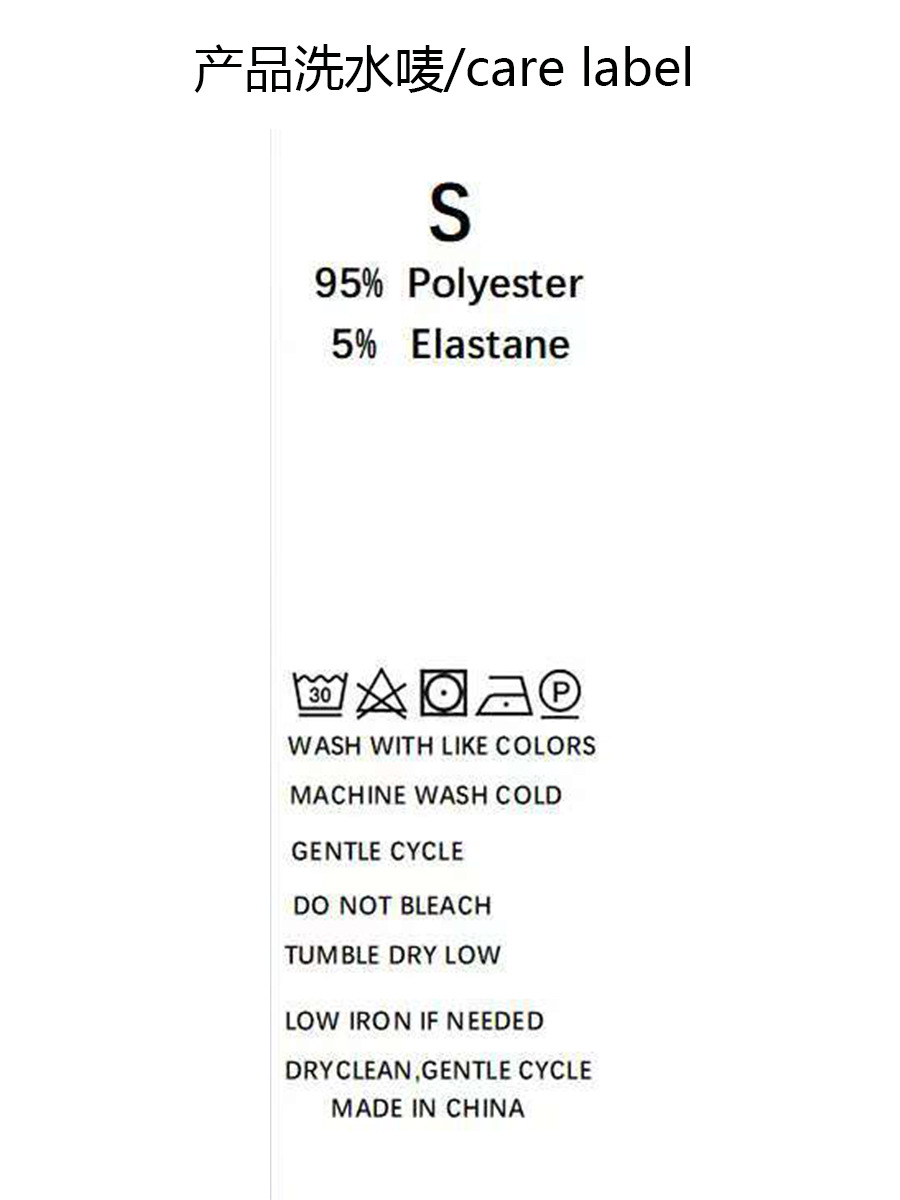
Task: Select the tumble dry square symbol
Action: [x=442, y=692]
